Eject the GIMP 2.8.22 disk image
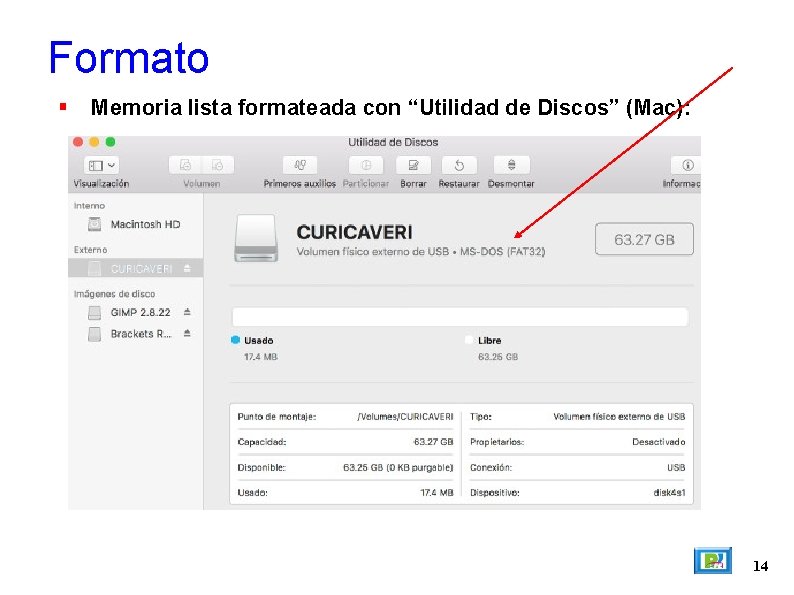794x595 pixels. 187,312
